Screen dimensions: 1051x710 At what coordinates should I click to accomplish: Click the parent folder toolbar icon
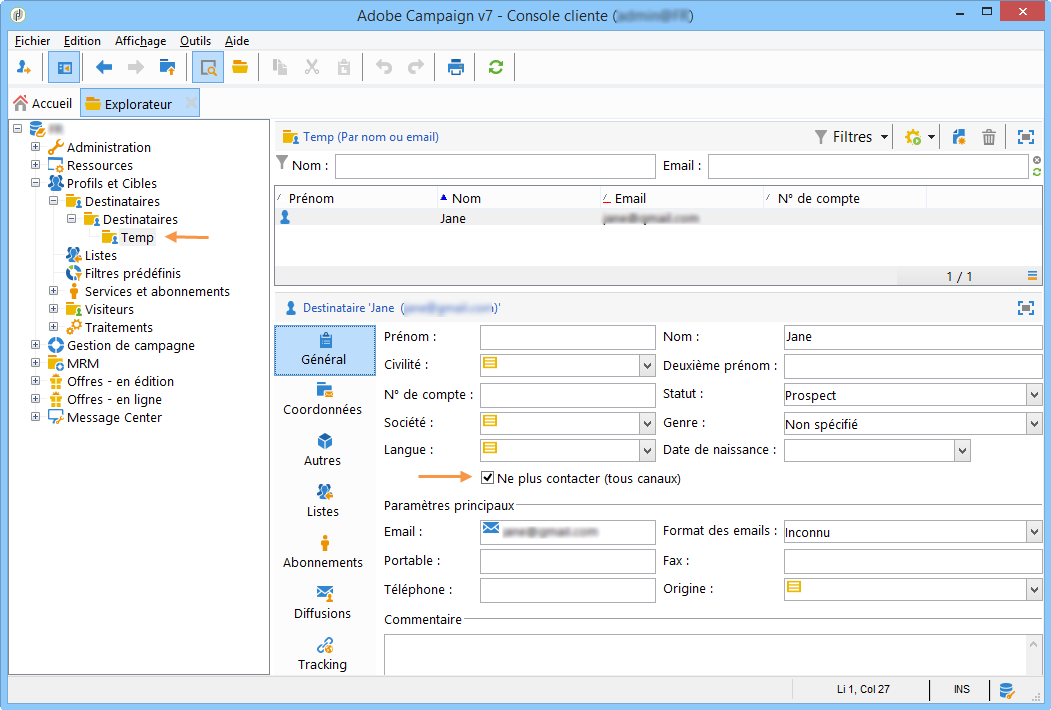(x=168, y=67)
